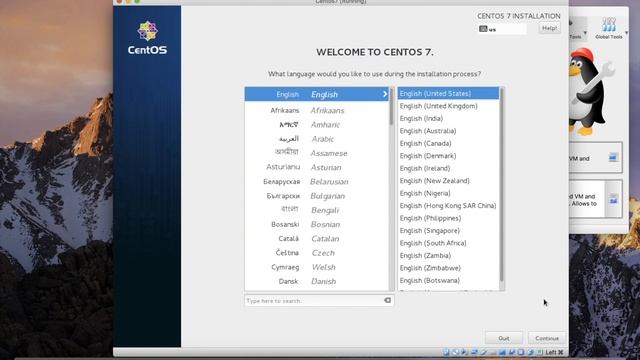Click the Quit button
640x360 pixels.
click(504, 338)
